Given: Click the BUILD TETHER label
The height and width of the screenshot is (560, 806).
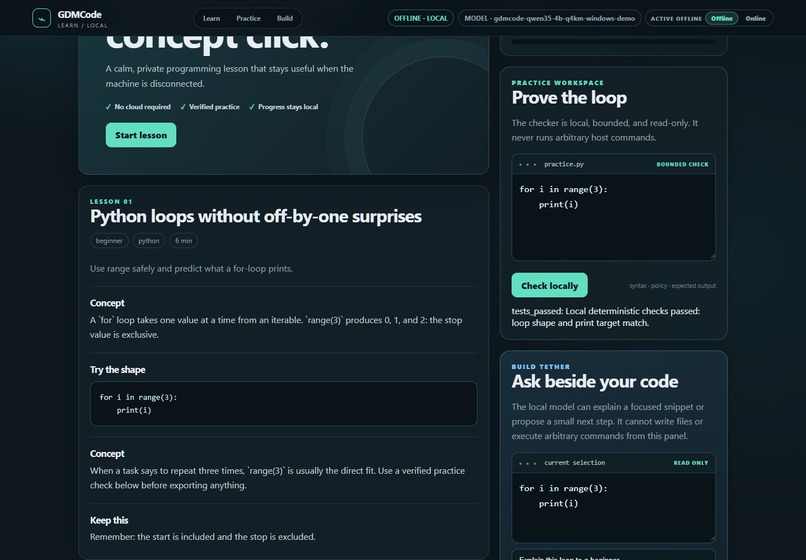Looking at the screenshot, I should (541, 367).
